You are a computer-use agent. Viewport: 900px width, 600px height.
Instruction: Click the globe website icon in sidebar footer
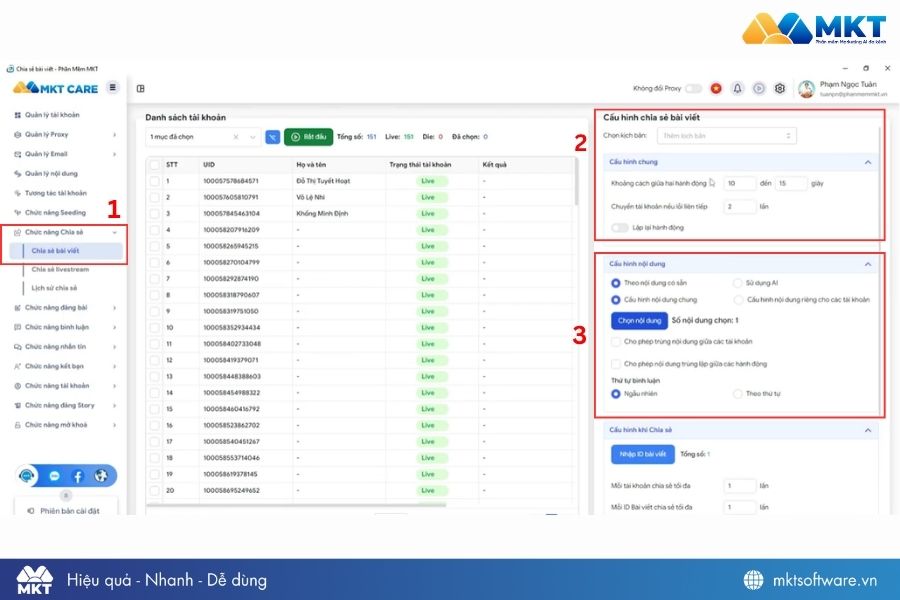pyautogui.click(x=101, y=475)
